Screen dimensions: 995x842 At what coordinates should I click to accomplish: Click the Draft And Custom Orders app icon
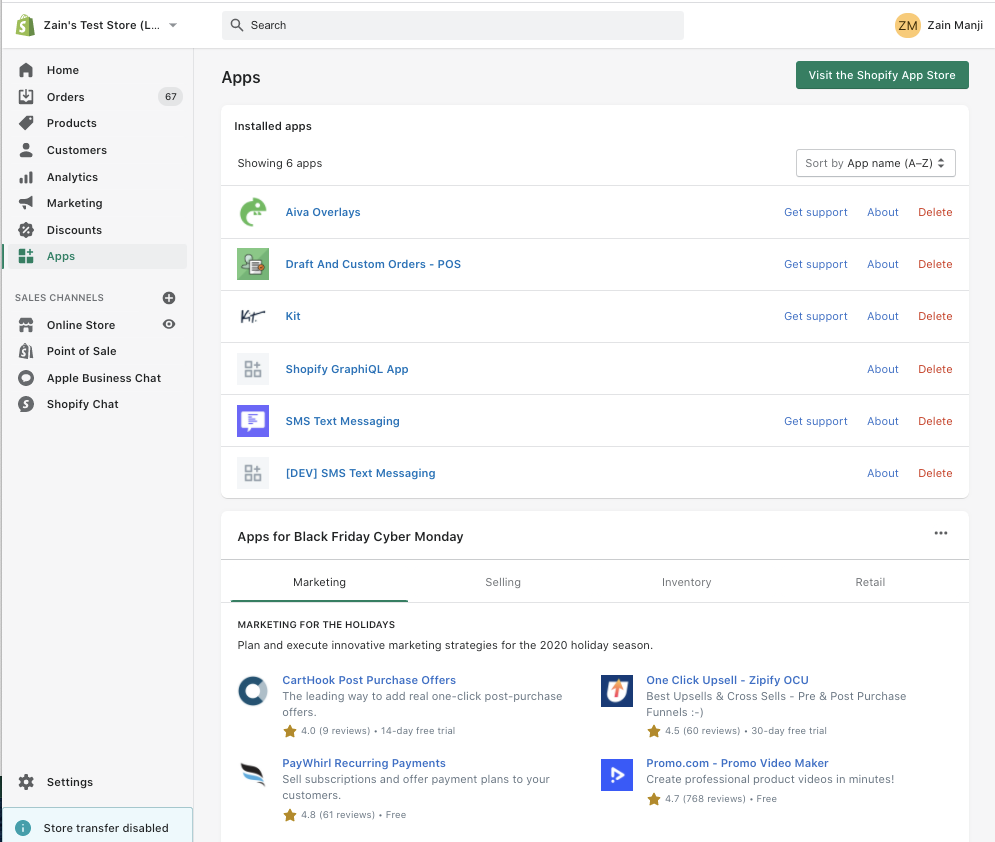(253, 264)
